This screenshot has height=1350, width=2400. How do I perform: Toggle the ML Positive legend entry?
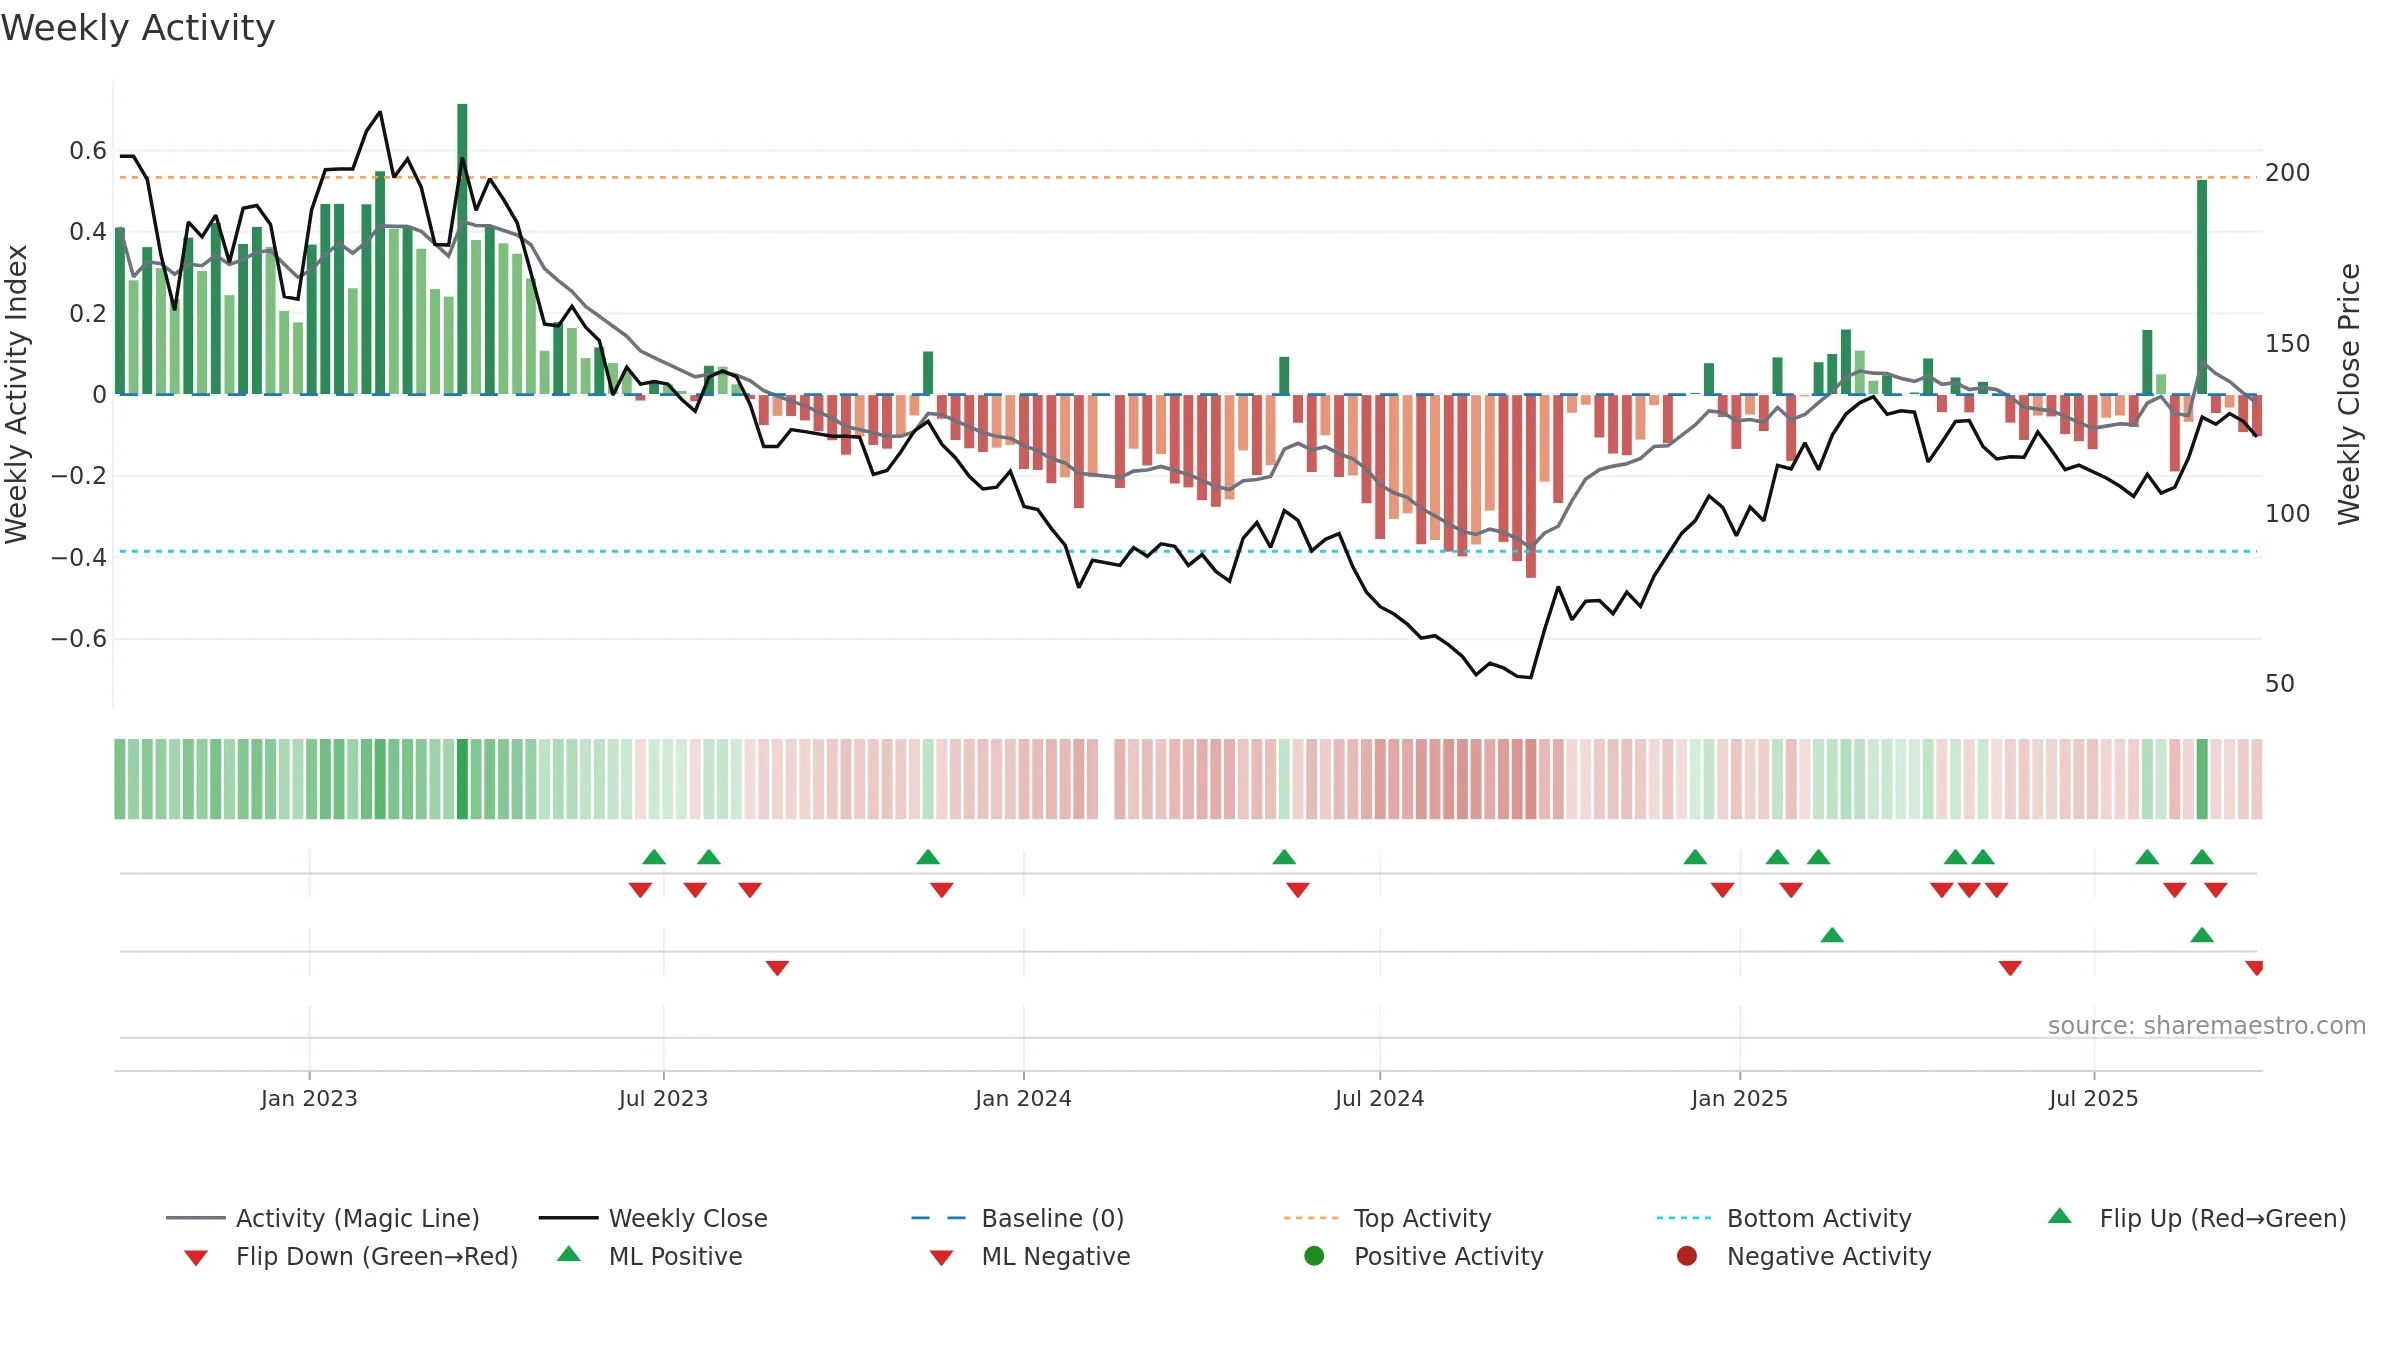(650, 1256)
